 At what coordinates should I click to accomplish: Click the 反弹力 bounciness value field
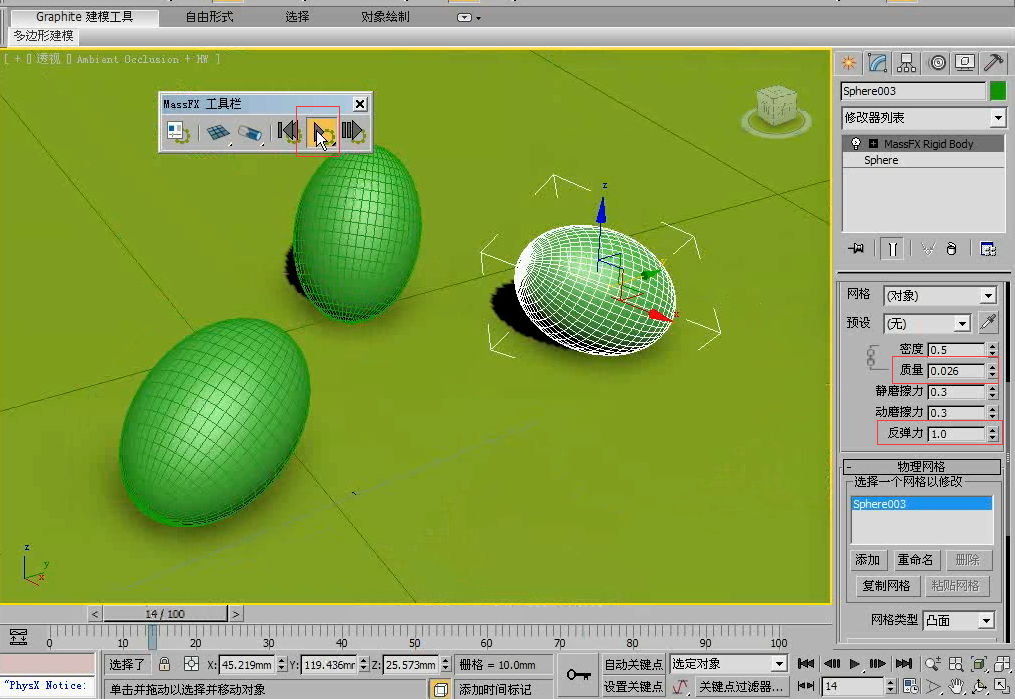point(955,434)
